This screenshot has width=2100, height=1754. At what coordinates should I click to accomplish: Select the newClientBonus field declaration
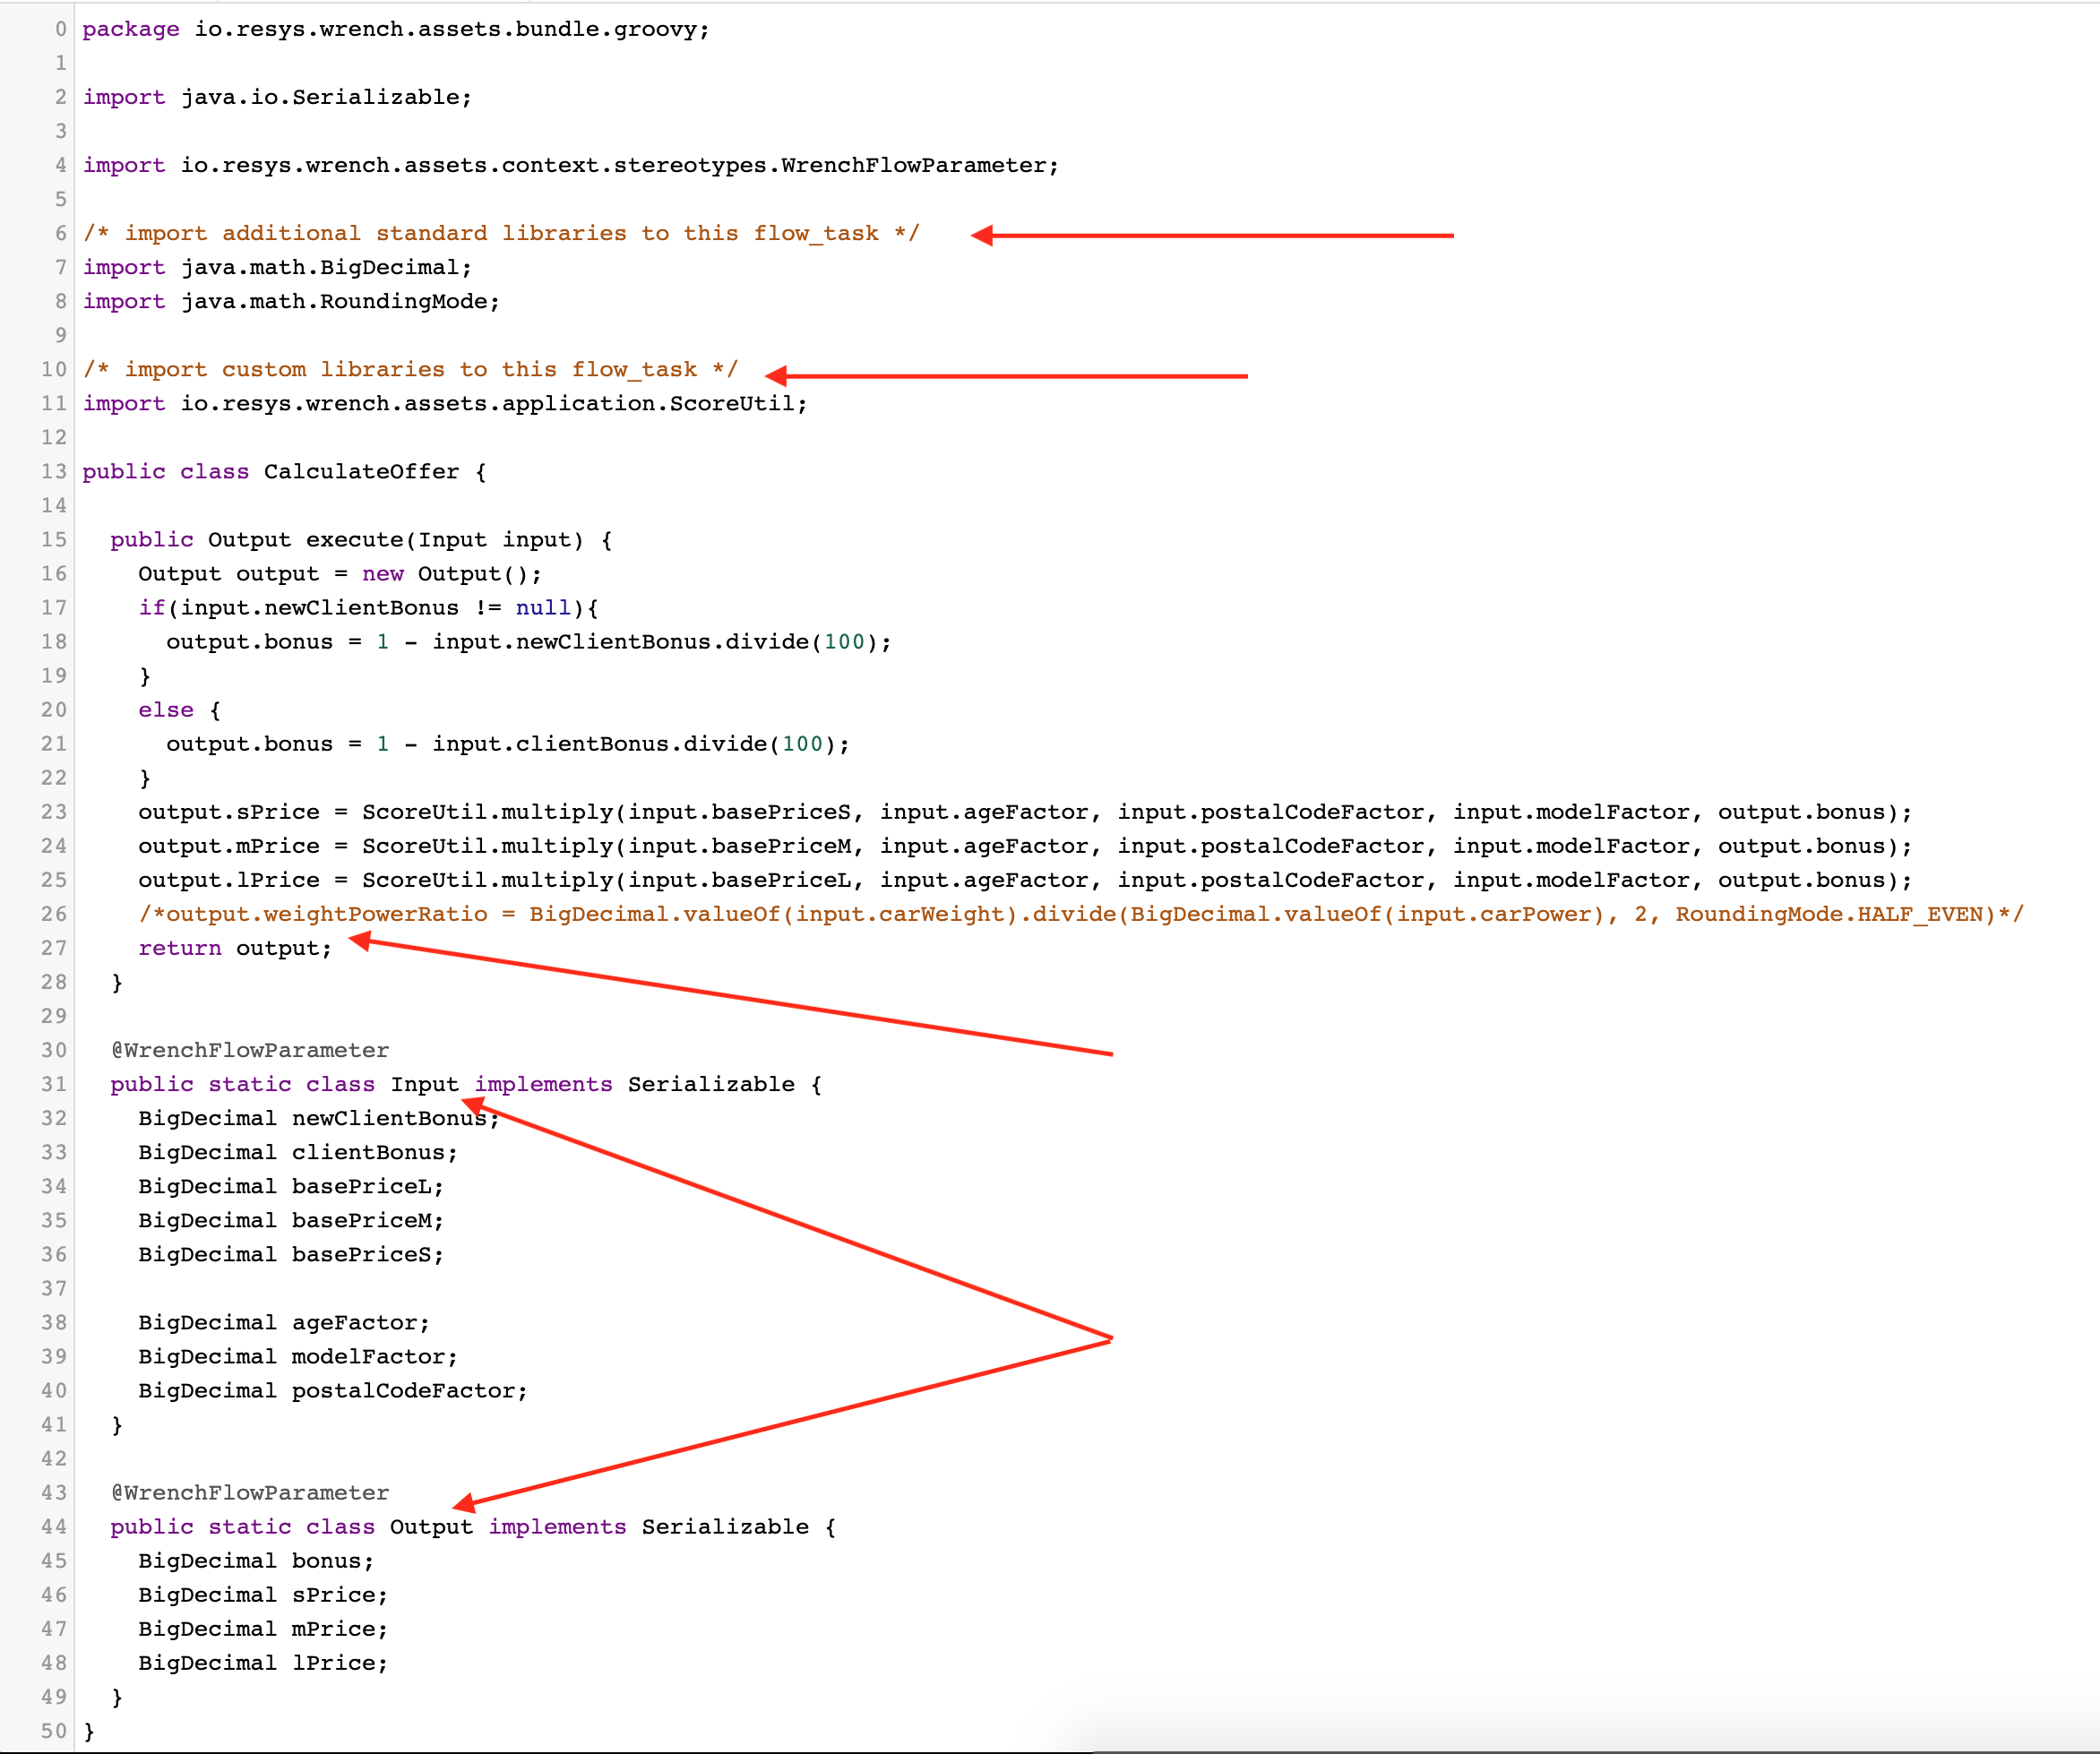[316, 1117]
